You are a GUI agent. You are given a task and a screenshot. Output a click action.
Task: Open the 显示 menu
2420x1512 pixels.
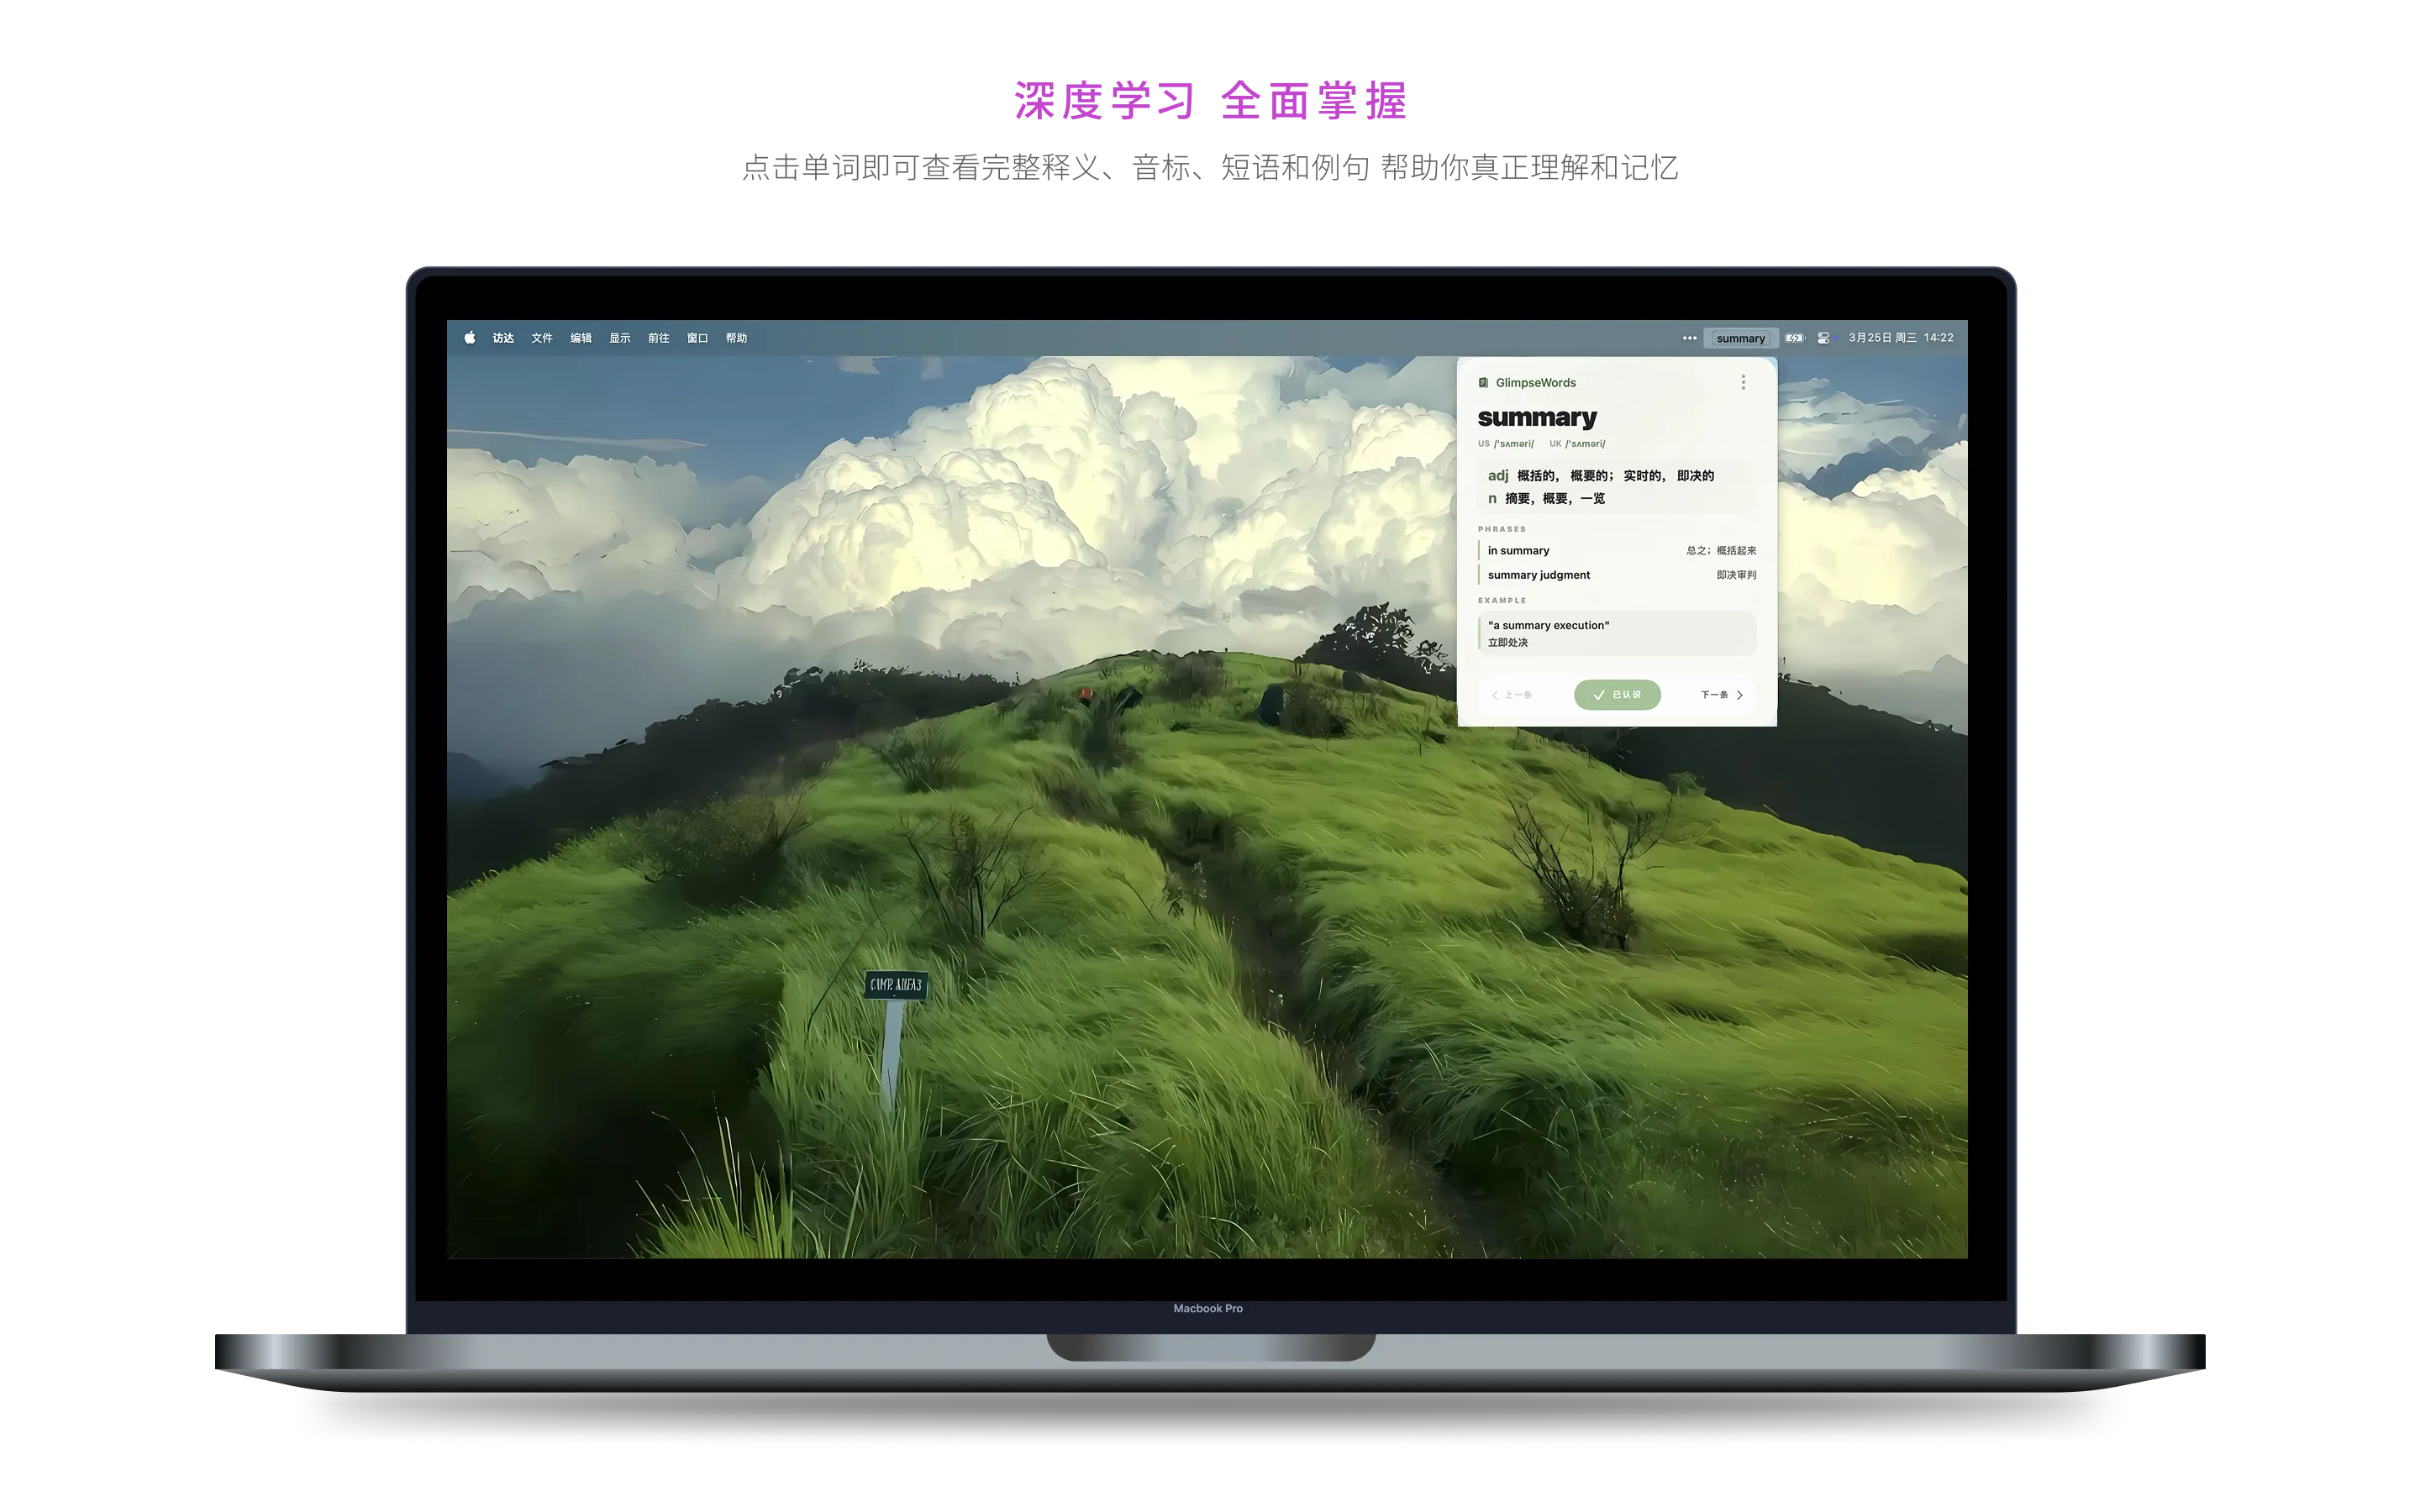pos(620,338)
